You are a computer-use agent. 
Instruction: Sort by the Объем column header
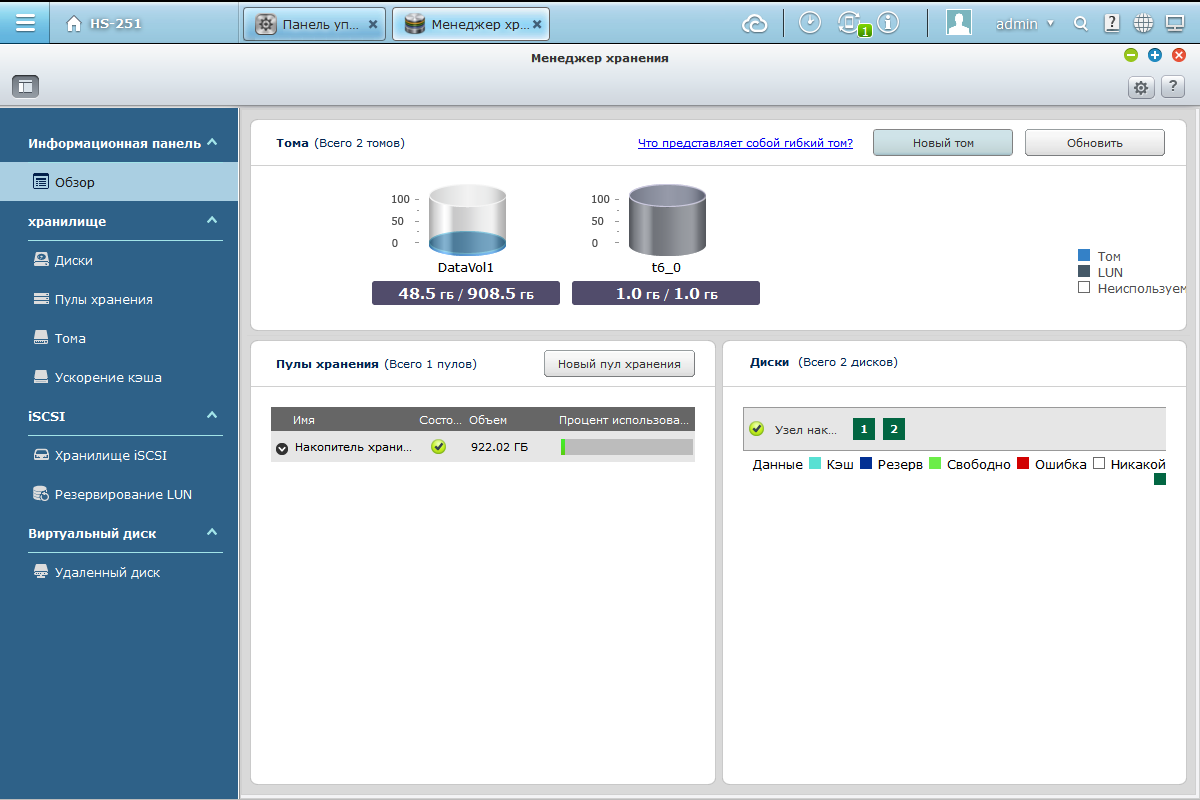click(x=488, y=420)
